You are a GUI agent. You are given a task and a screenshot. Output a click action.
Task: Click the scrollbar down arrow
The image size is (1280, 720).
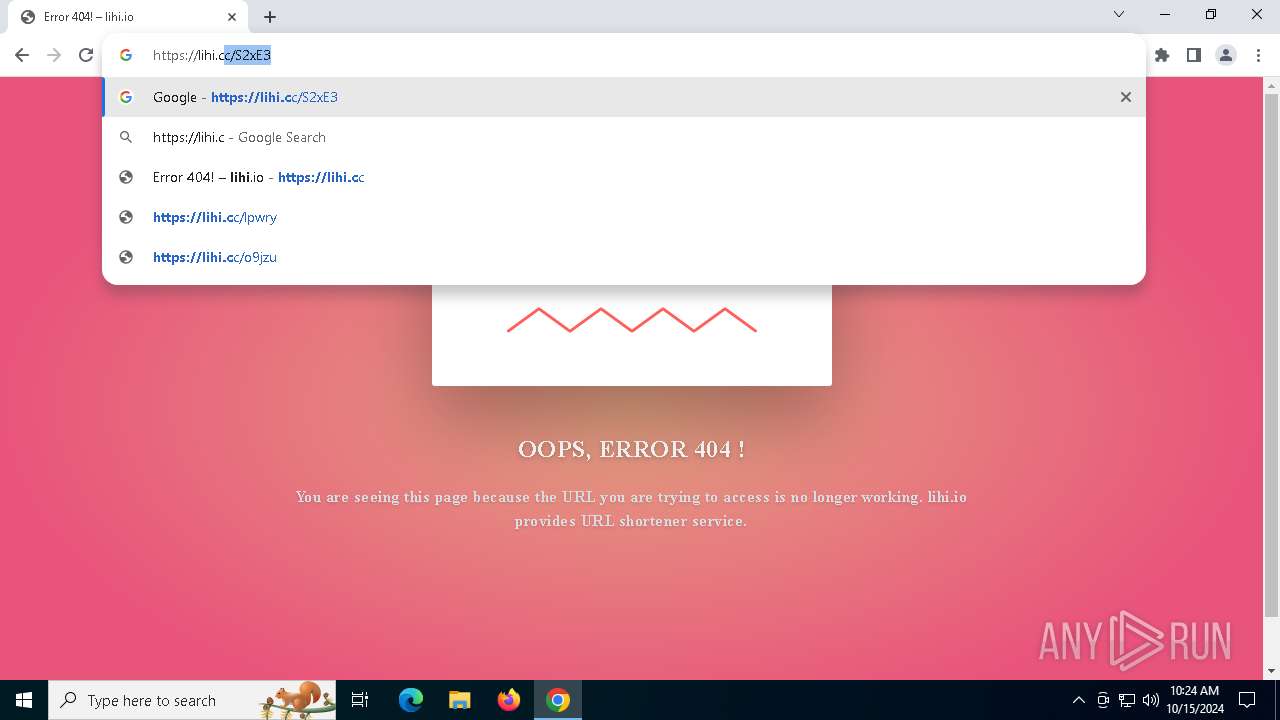(x=1271, y=671)
